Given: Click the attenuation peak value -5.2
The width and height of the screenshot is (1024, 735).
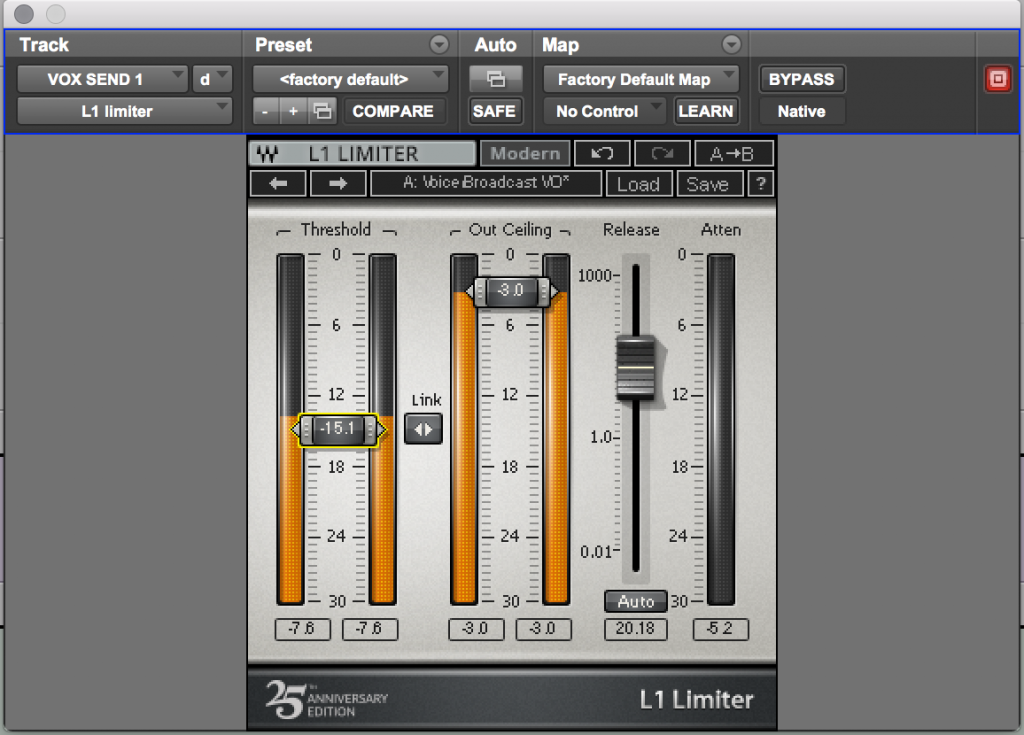Looking at the screenshot, I should click(x=720, y=629).
